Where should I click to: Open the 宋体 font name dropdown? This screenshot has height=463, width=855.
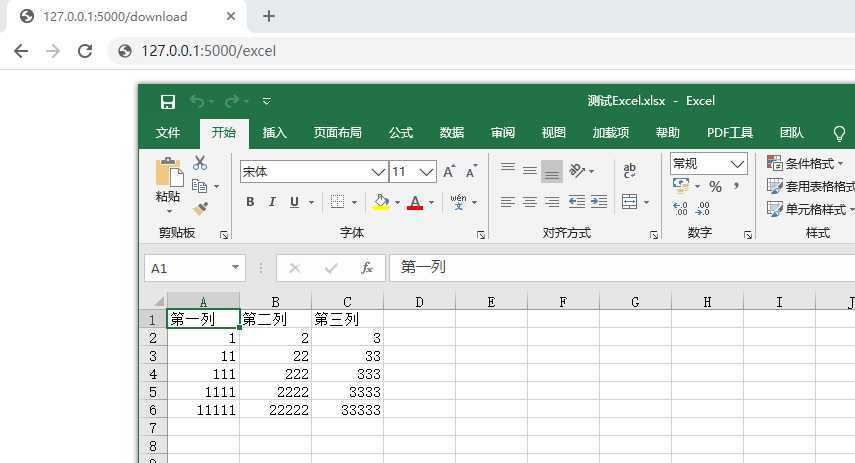378,172
